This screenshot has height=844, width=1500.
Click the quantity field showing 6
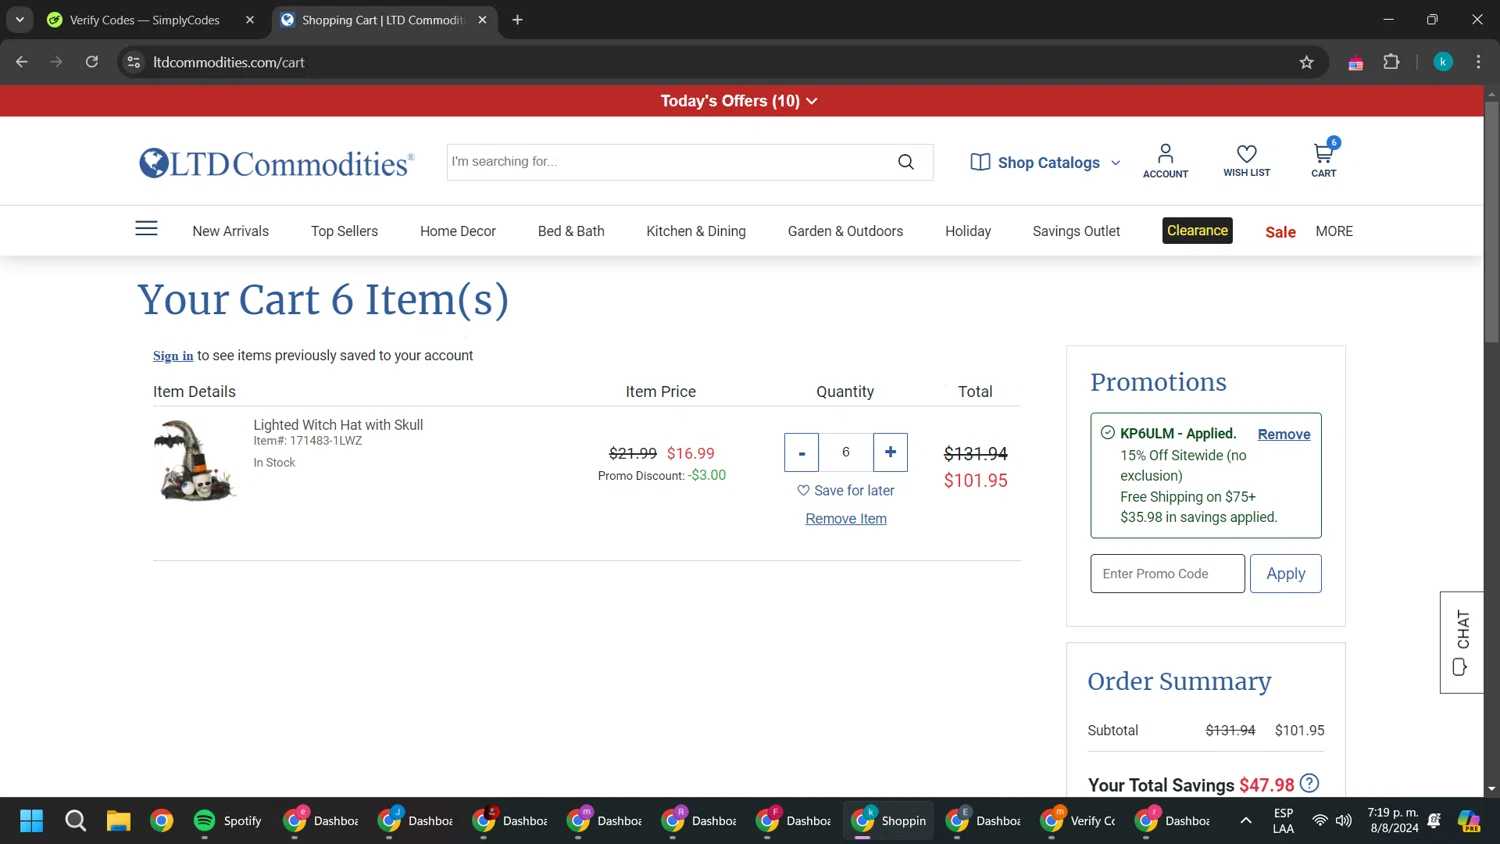tap(846, 452)
